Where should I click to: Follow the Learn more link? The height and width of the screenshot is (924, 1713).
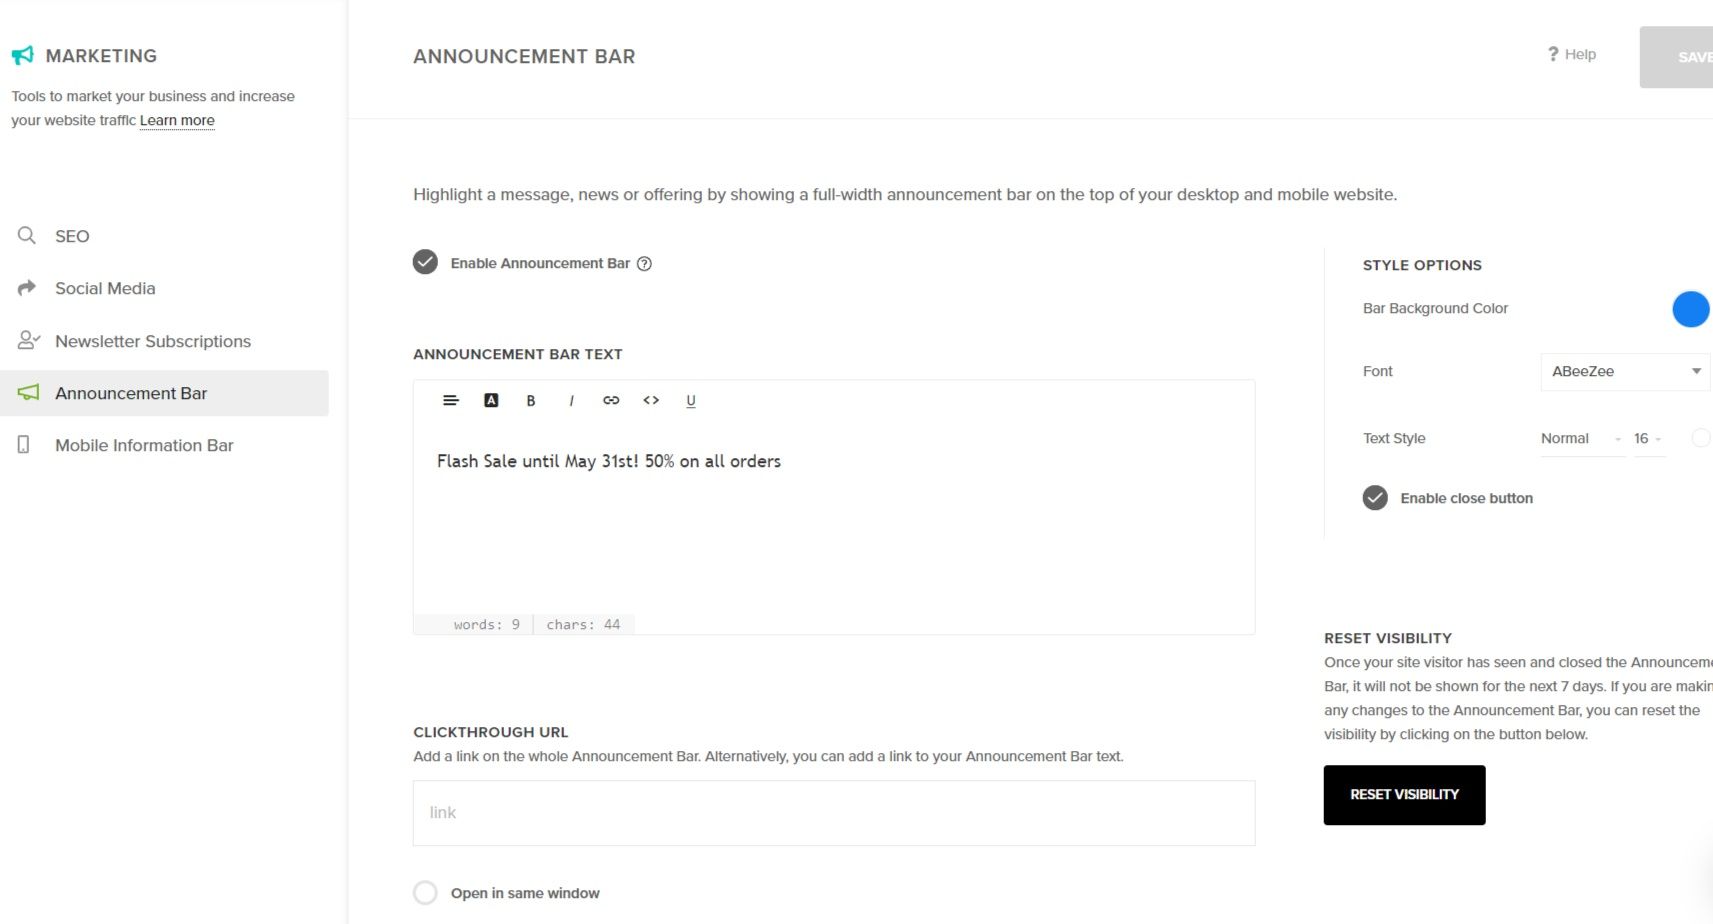177,120
